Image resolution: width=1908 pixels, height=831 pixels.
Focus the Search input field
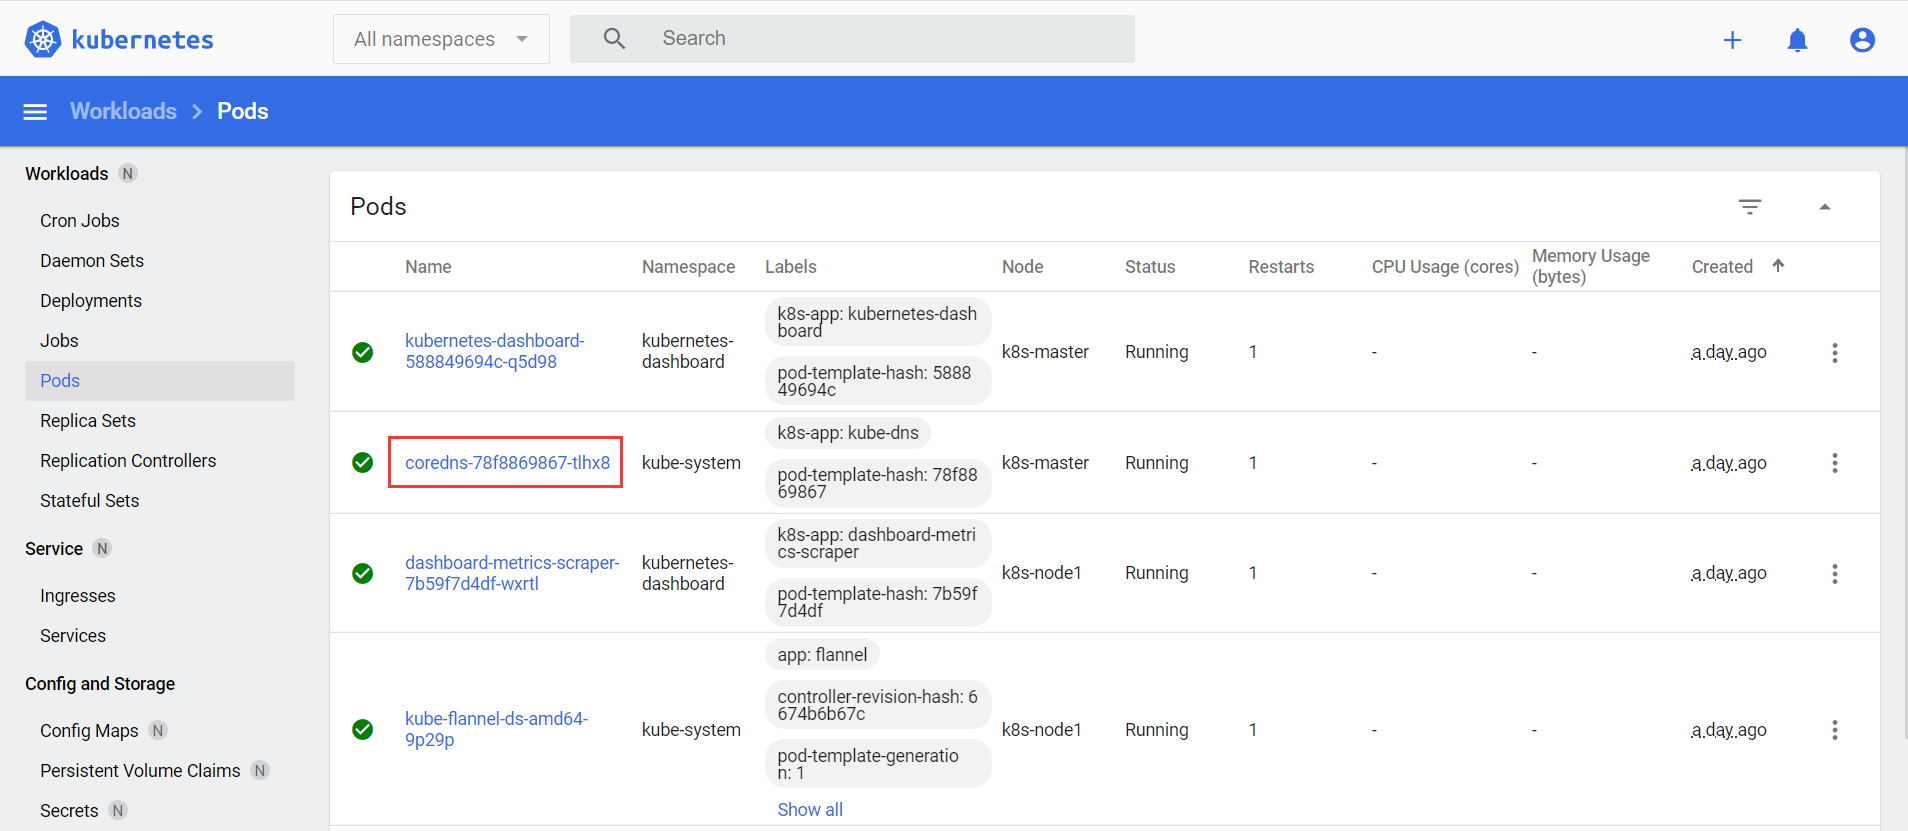coord(852,39)
